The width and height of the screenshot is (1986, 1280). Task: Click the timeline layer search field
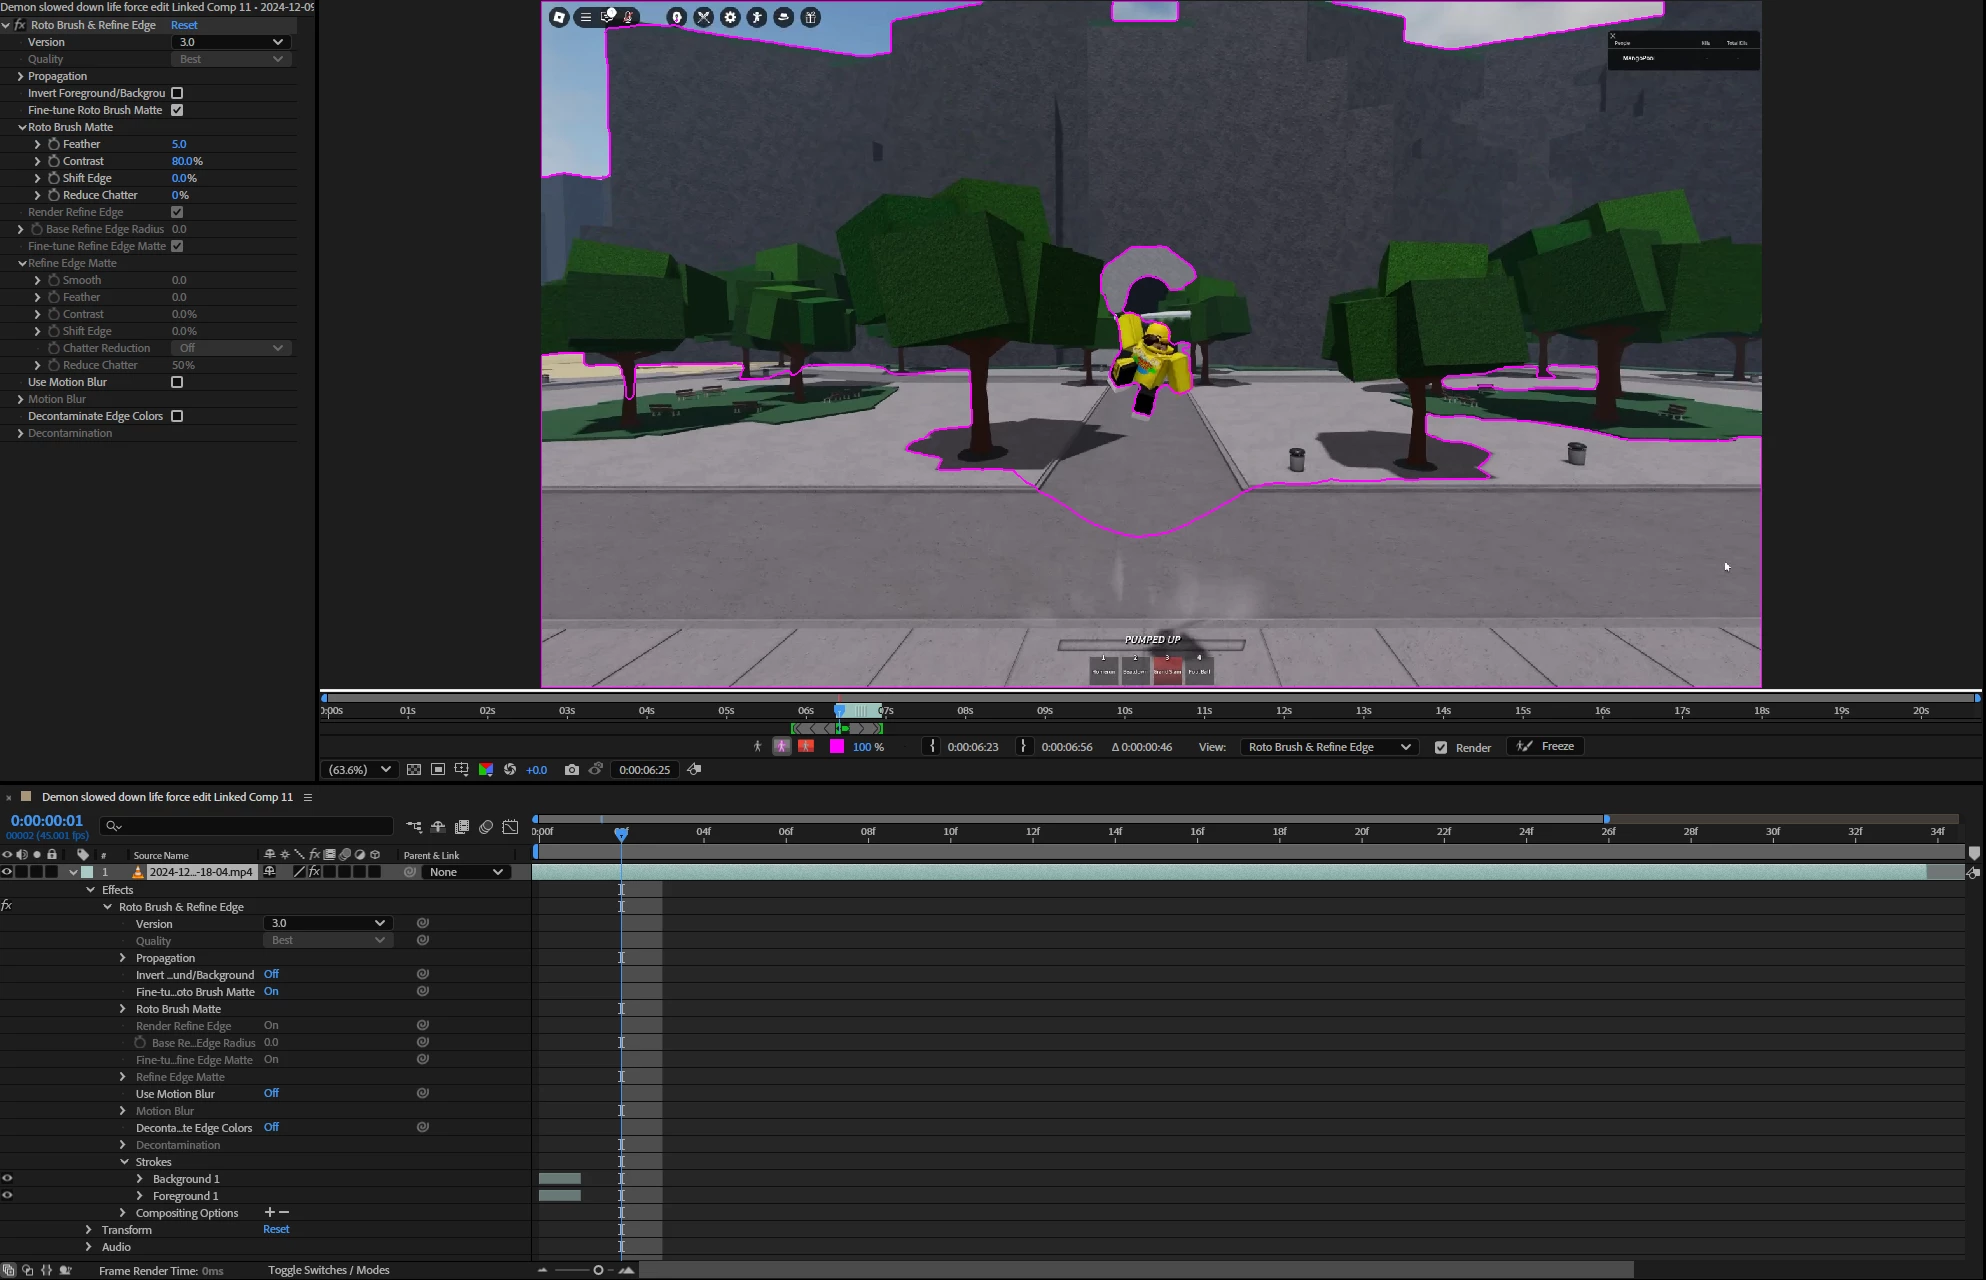click(246, 826)
